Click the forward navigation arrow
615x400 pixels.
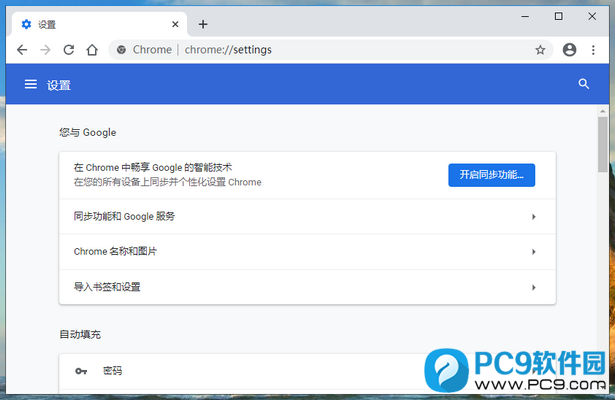(45, 50)
